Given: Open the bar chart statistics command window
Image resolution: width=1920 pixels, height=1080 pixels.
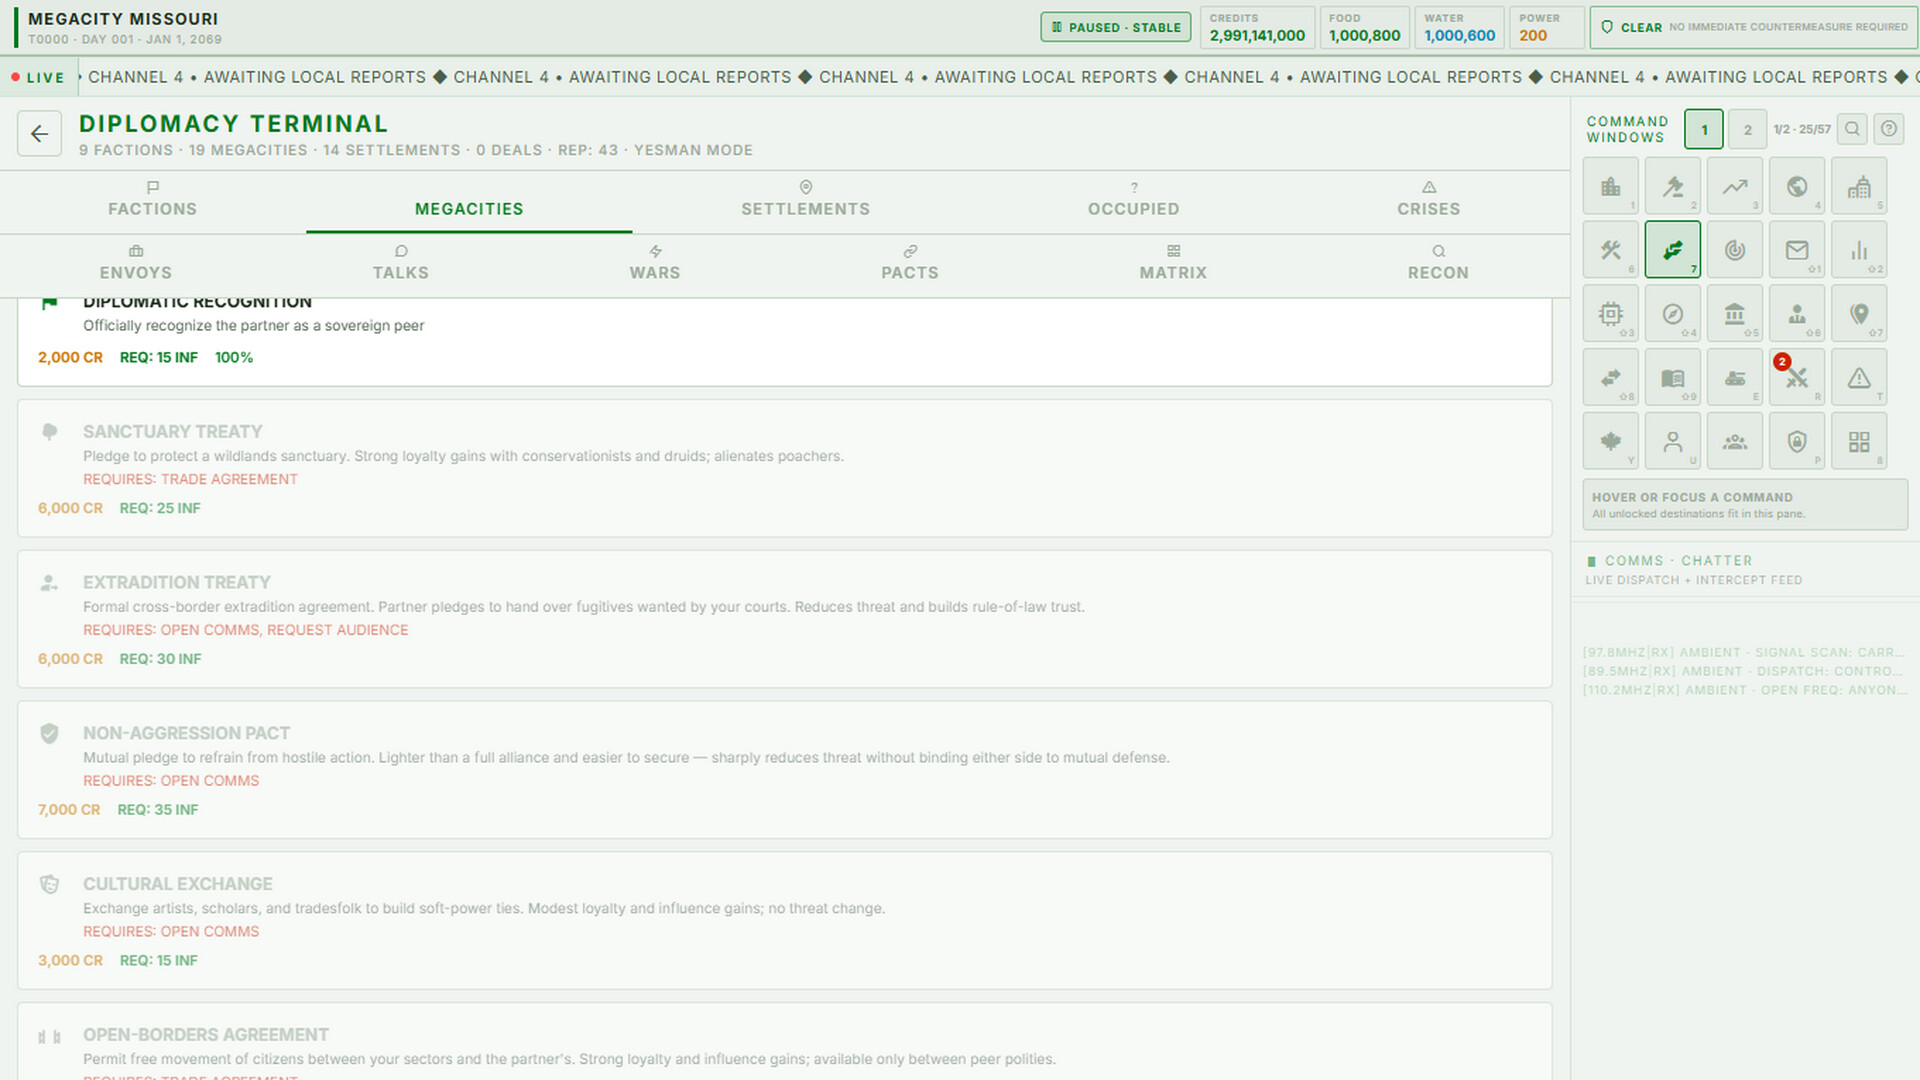Looking at the screenshot, I should [1858, 250].
